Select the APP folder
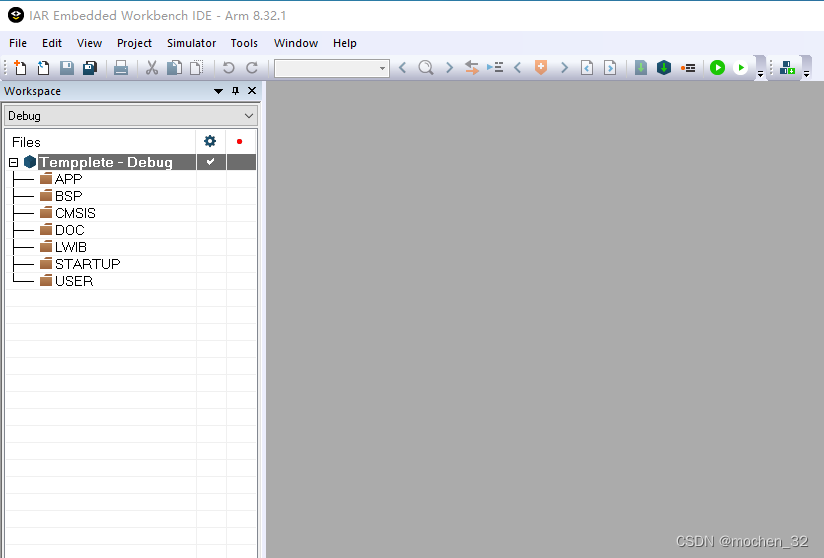824x558 pixels. point(68,179)
